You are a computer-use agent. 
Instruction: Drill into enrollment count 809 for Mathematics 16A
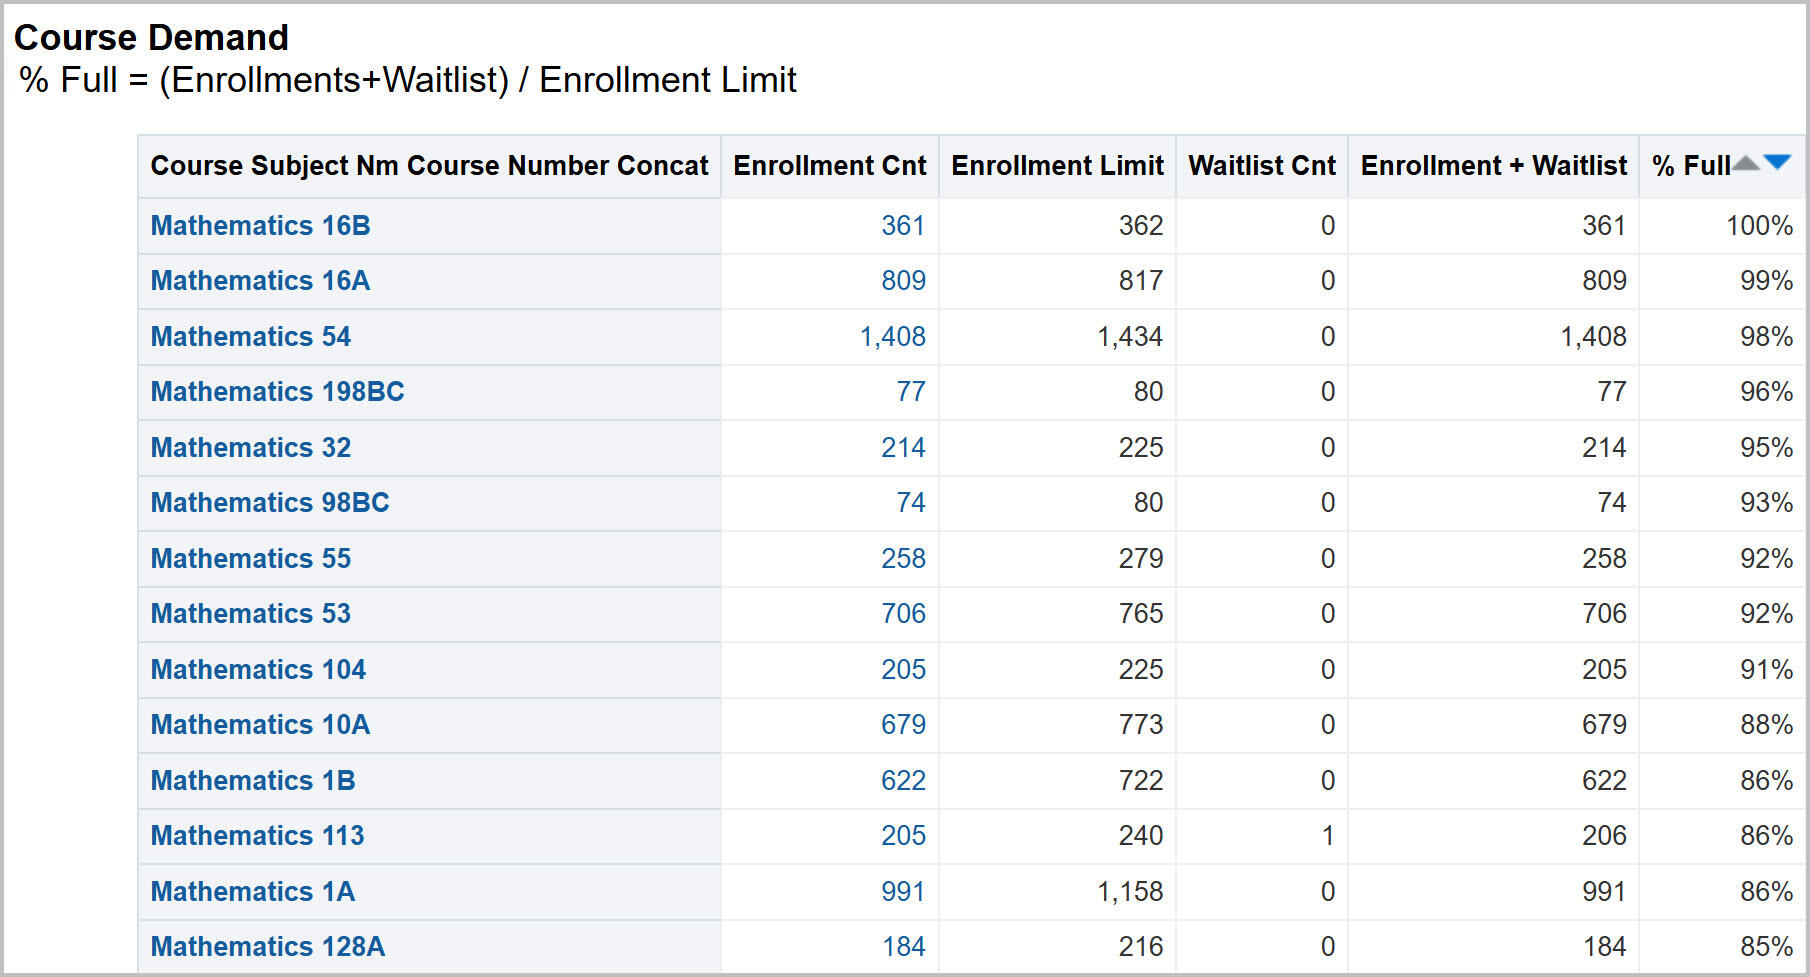click(x=903, y=280)
